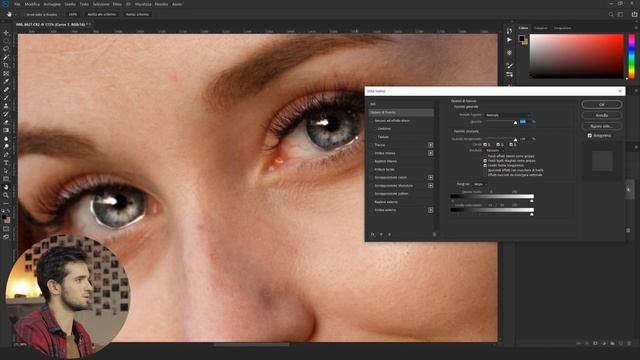Click the Share icon at top right
640x360 pixels.
634,14
